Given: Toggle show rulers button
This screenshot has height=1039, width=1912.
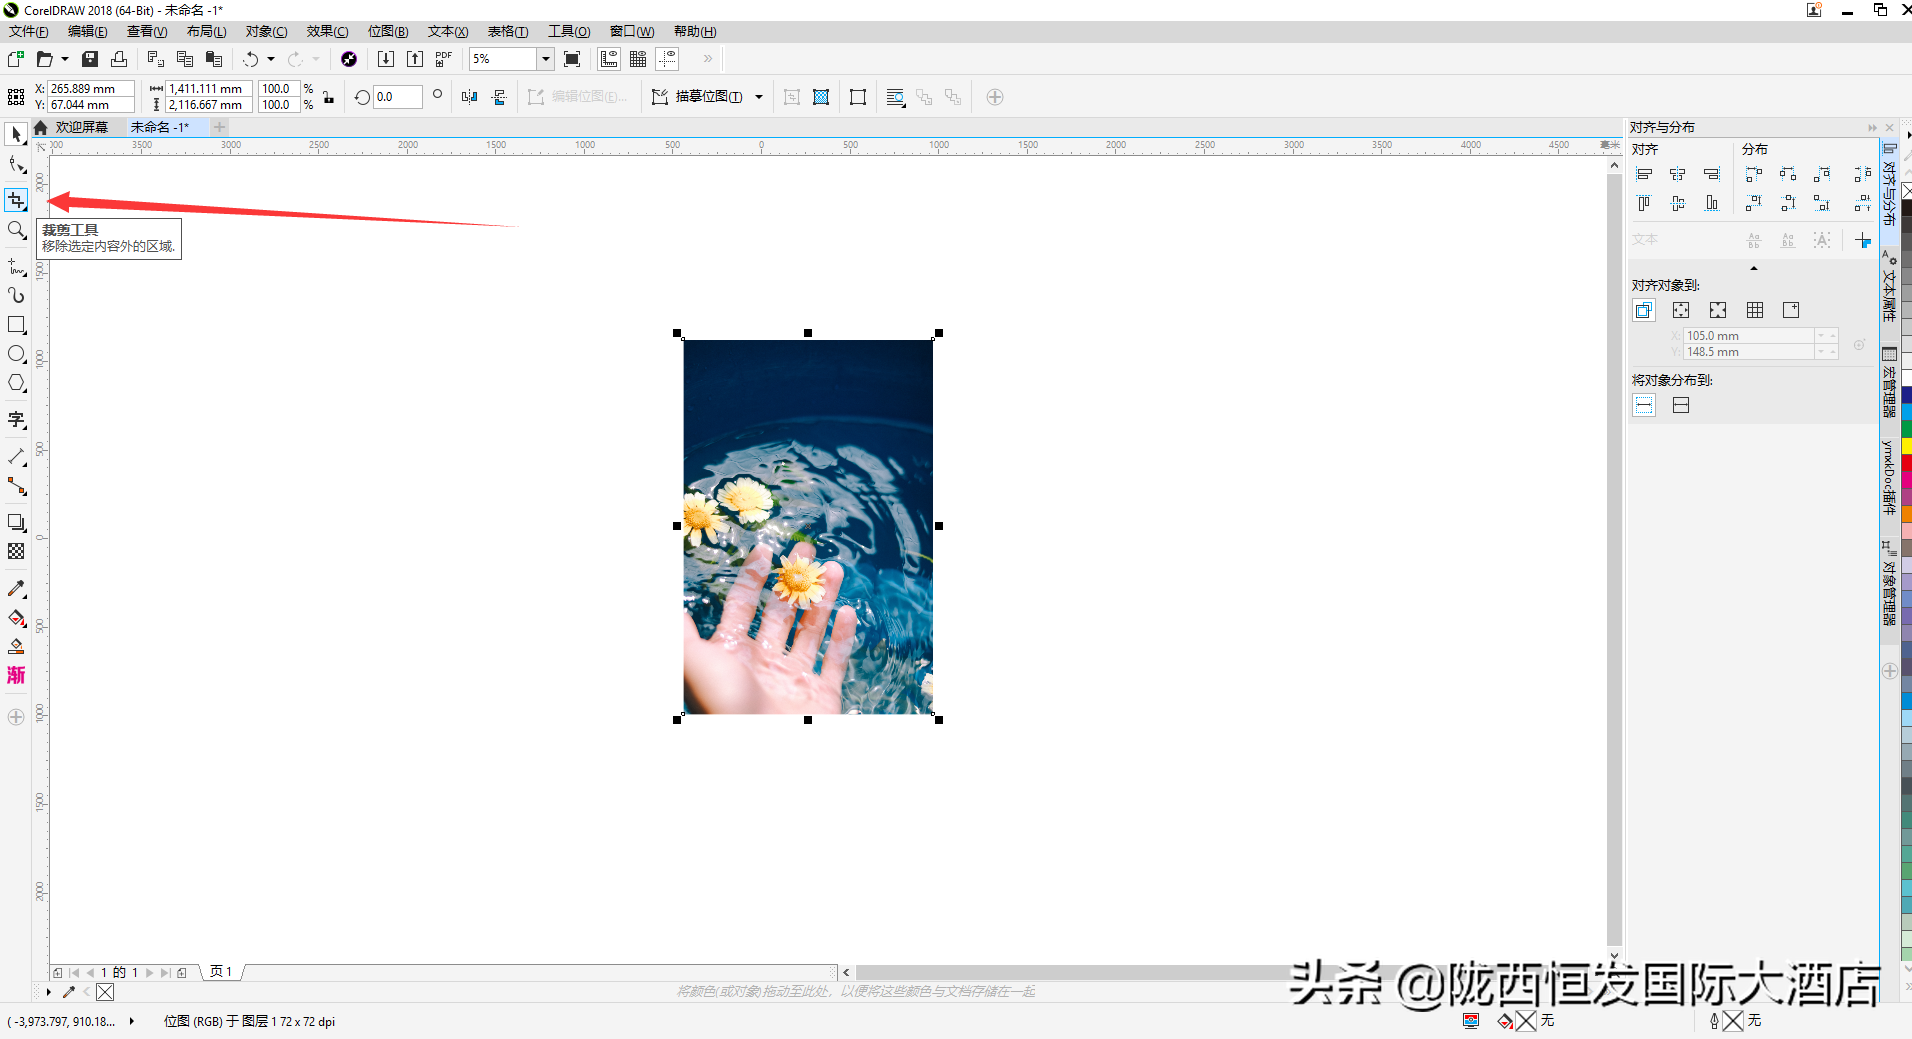Looking at the screenshot, I should coord(609,59).
